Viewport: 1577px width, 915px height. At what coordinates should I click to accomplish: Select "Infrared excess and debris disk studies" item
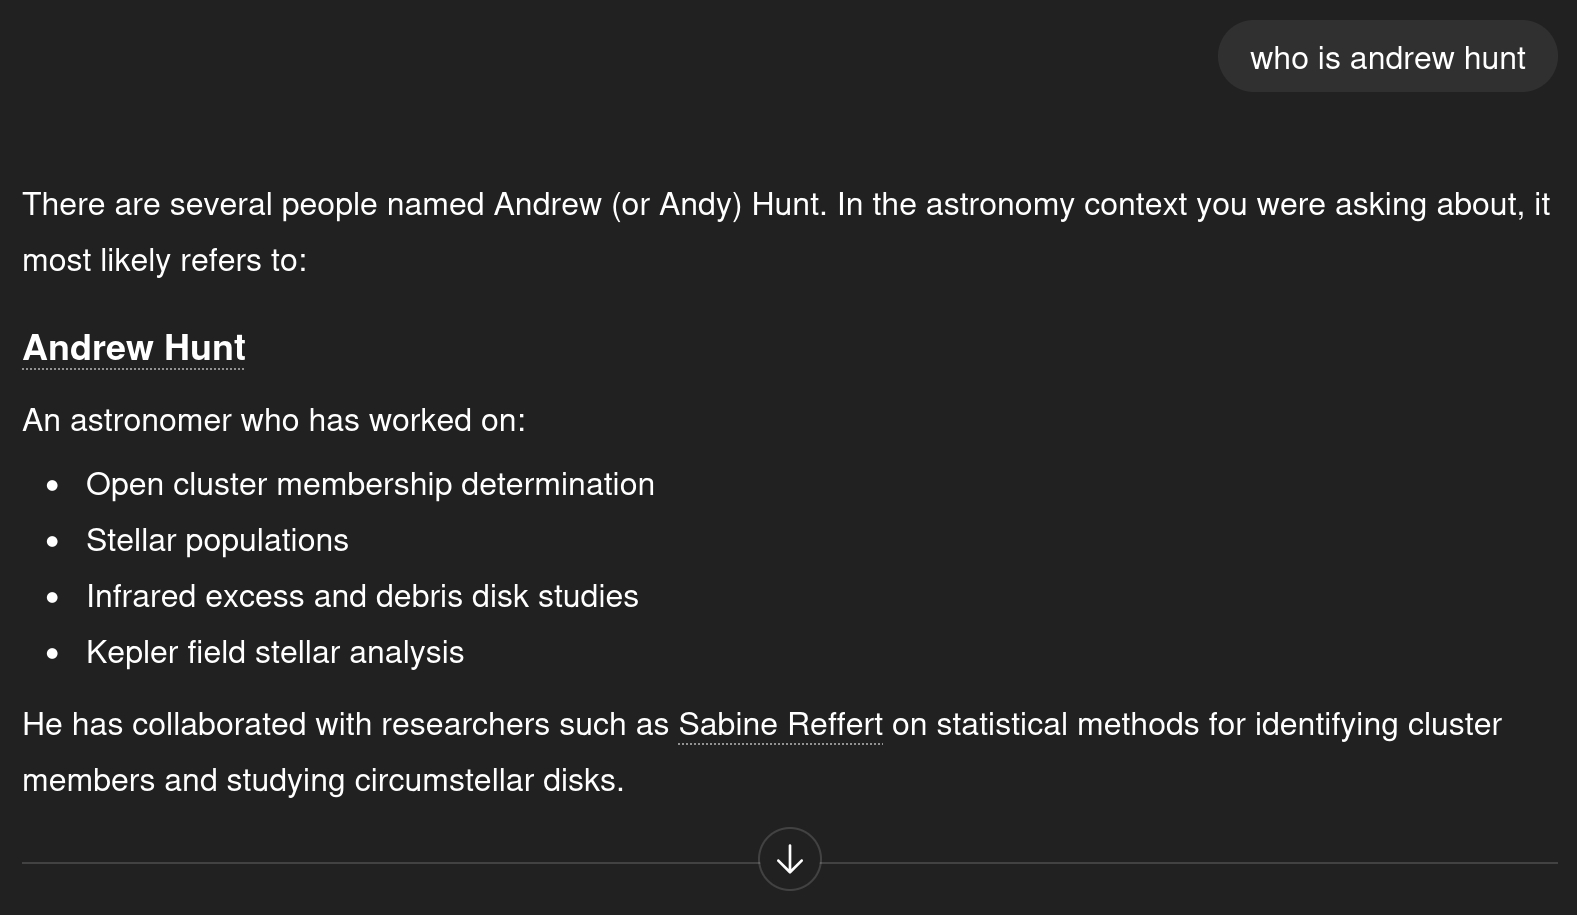[362, 596]
